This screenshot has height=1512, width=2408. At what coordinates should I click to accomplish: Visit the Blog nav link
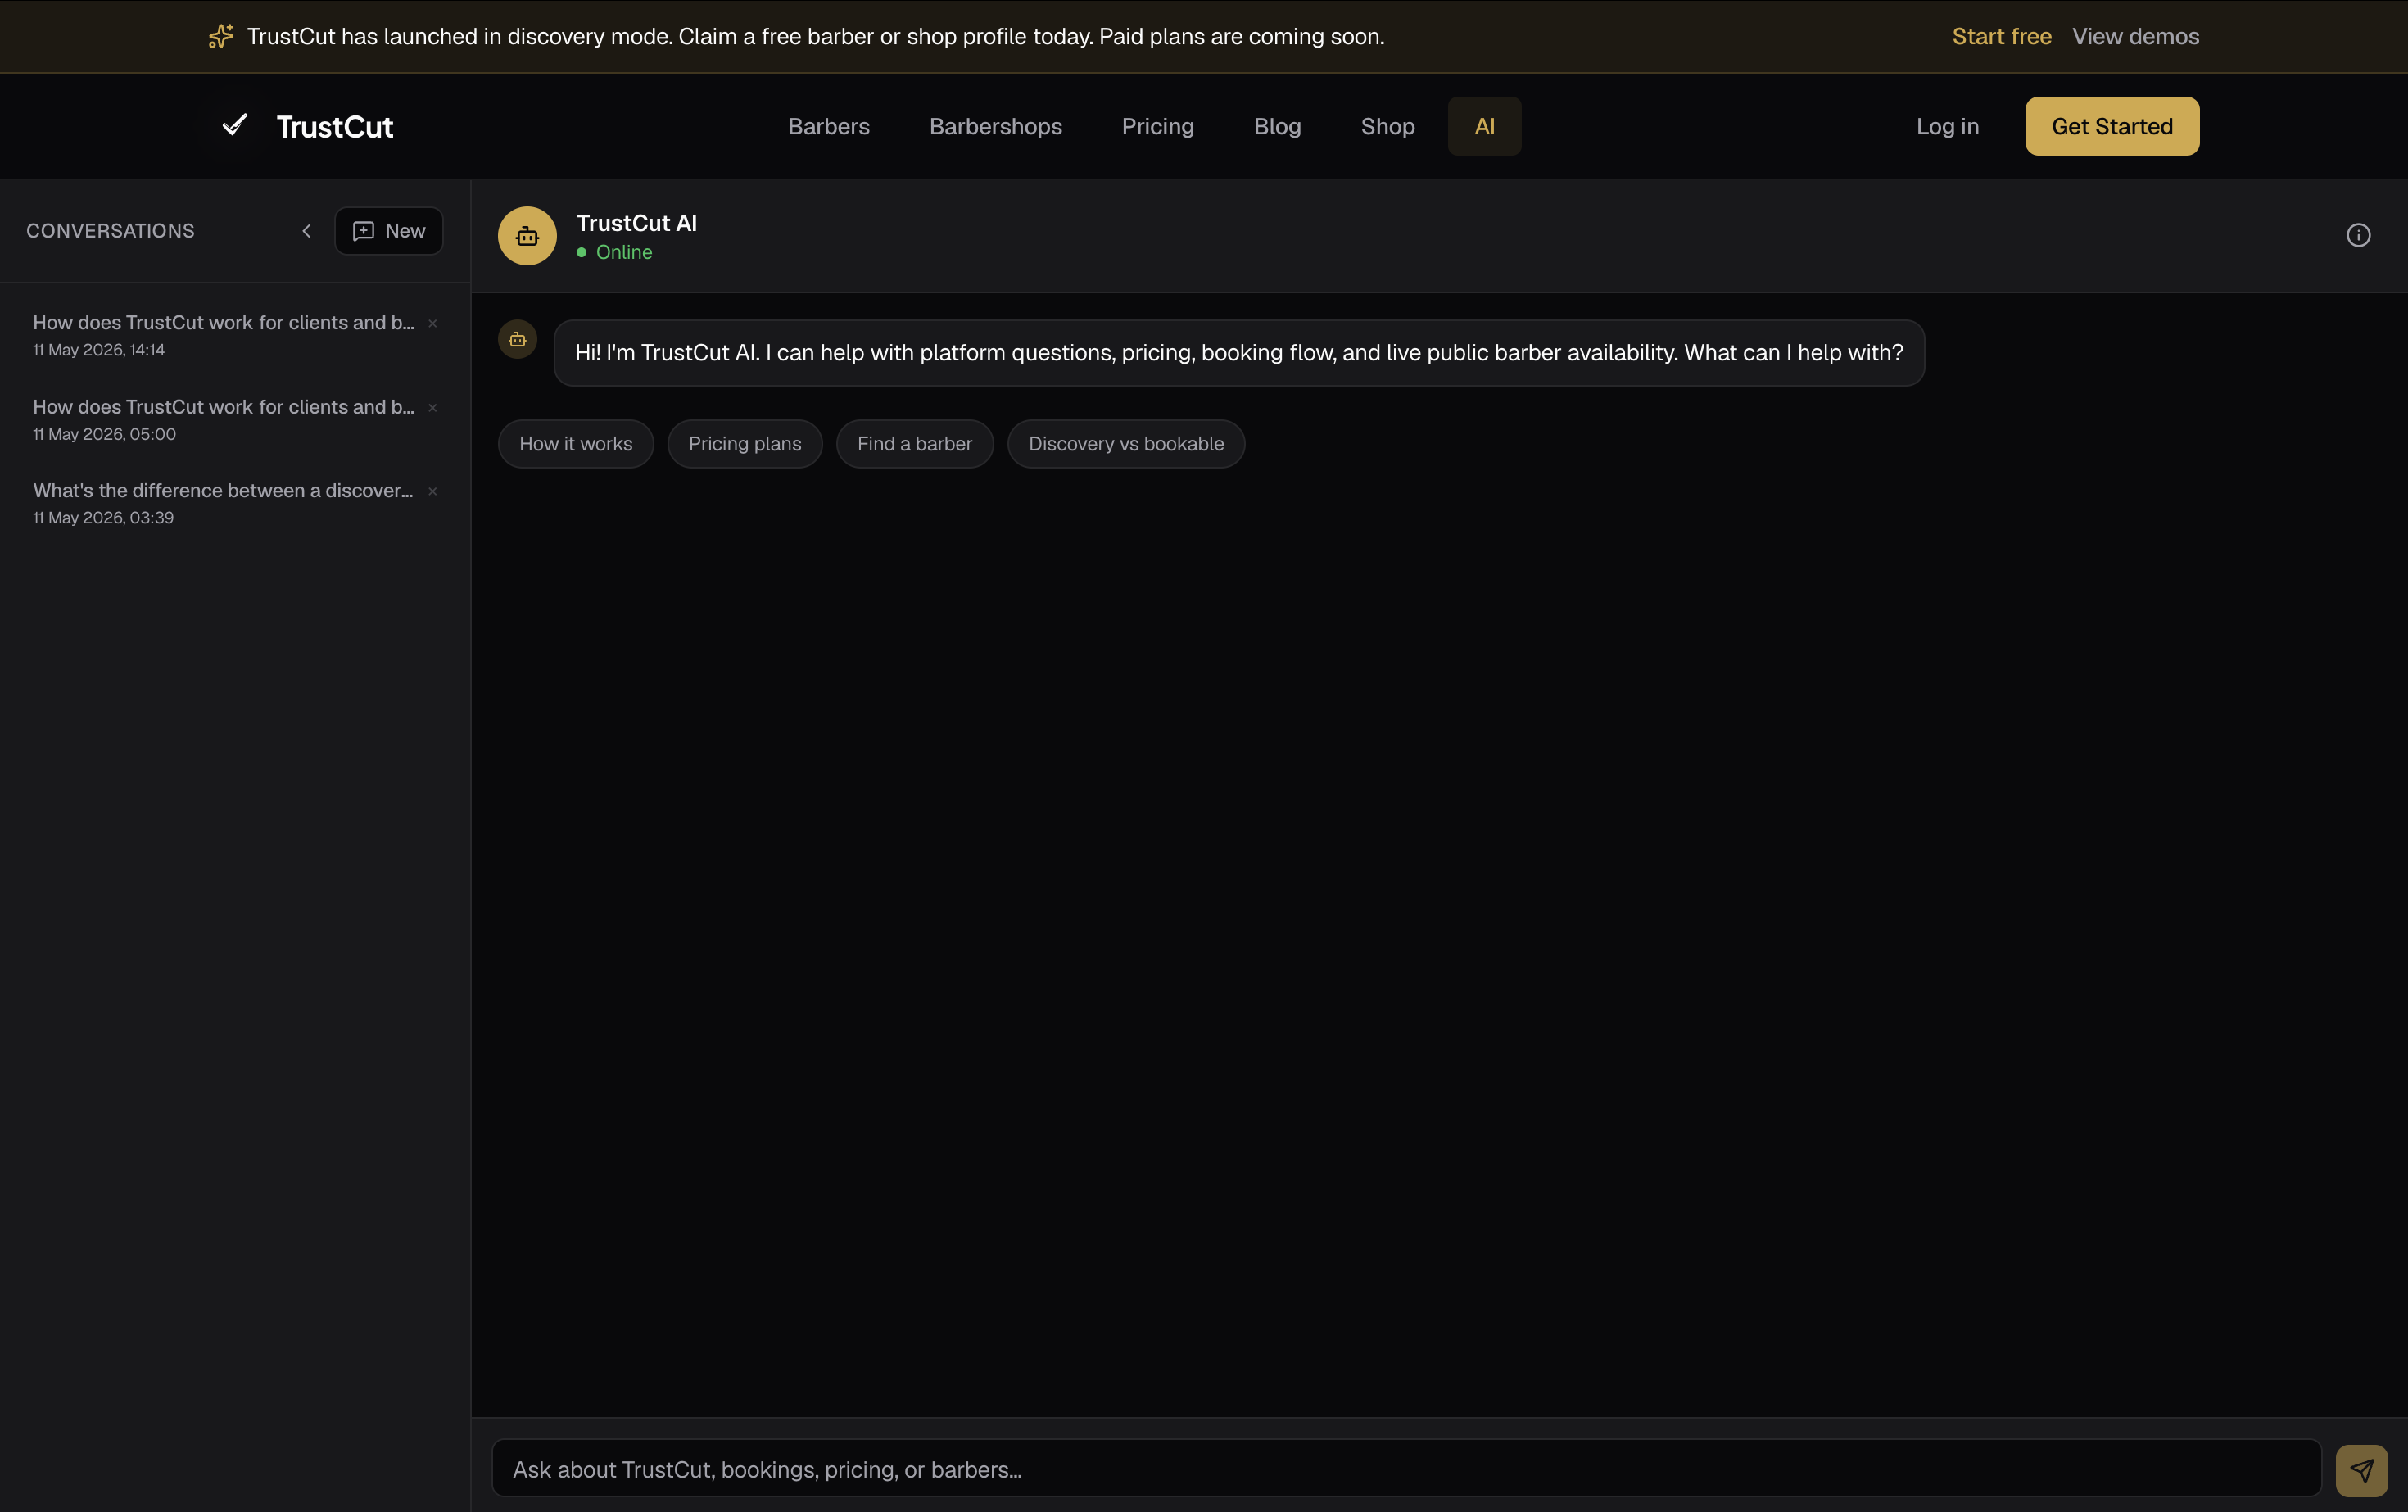point(1277,126)
